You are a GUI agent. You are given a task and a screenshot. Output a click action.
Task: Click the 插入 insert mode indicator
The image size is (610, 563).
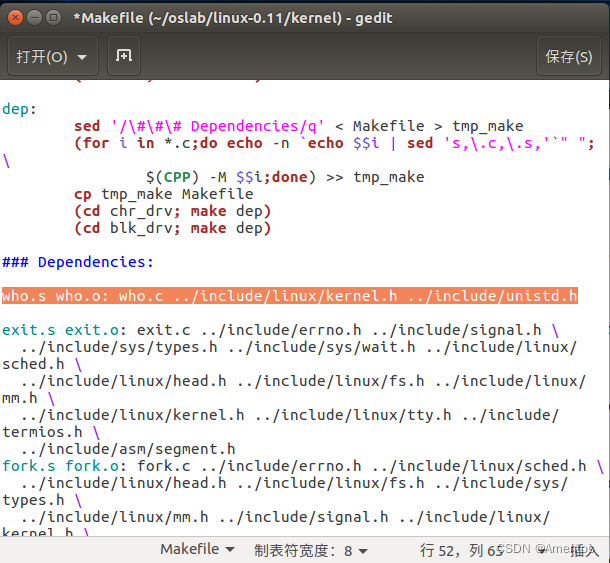point(585,550)
